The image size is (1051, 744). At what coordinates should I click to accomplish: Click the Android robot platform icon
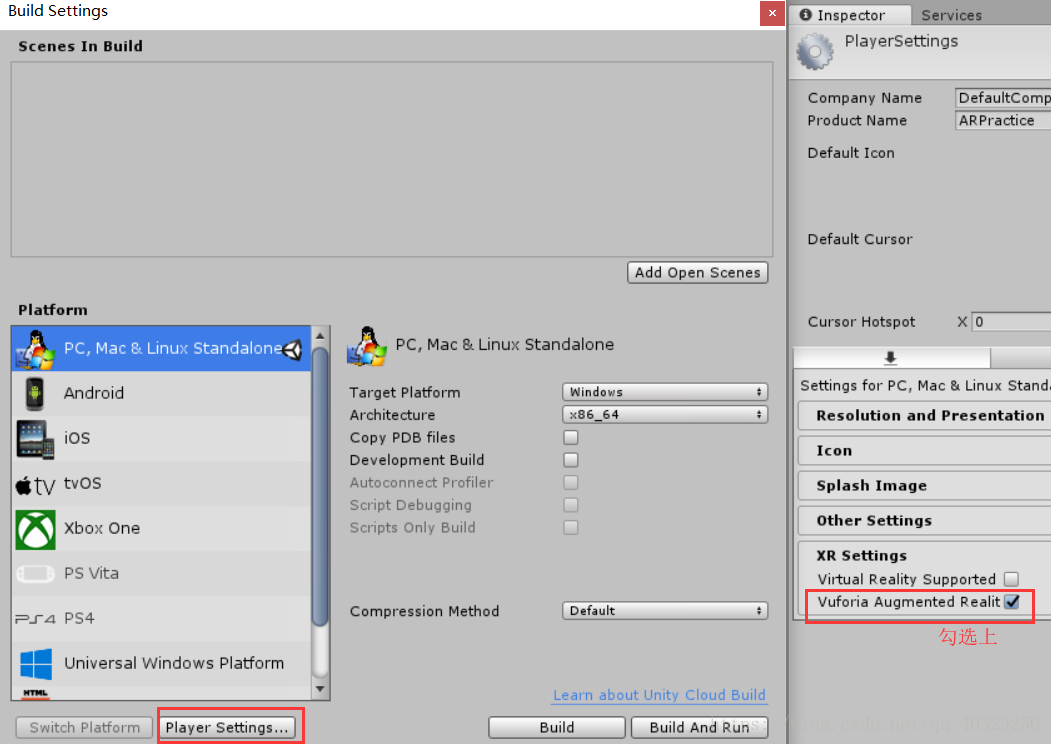pyautogui.click(x=34, y=393)
